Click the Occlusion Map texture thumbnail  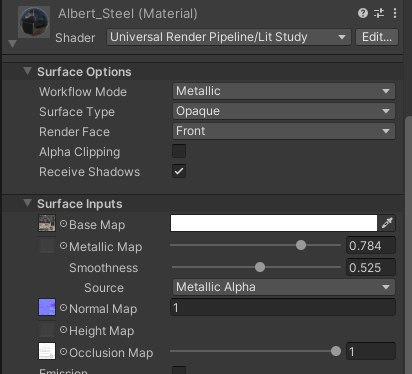click(47, 351)
